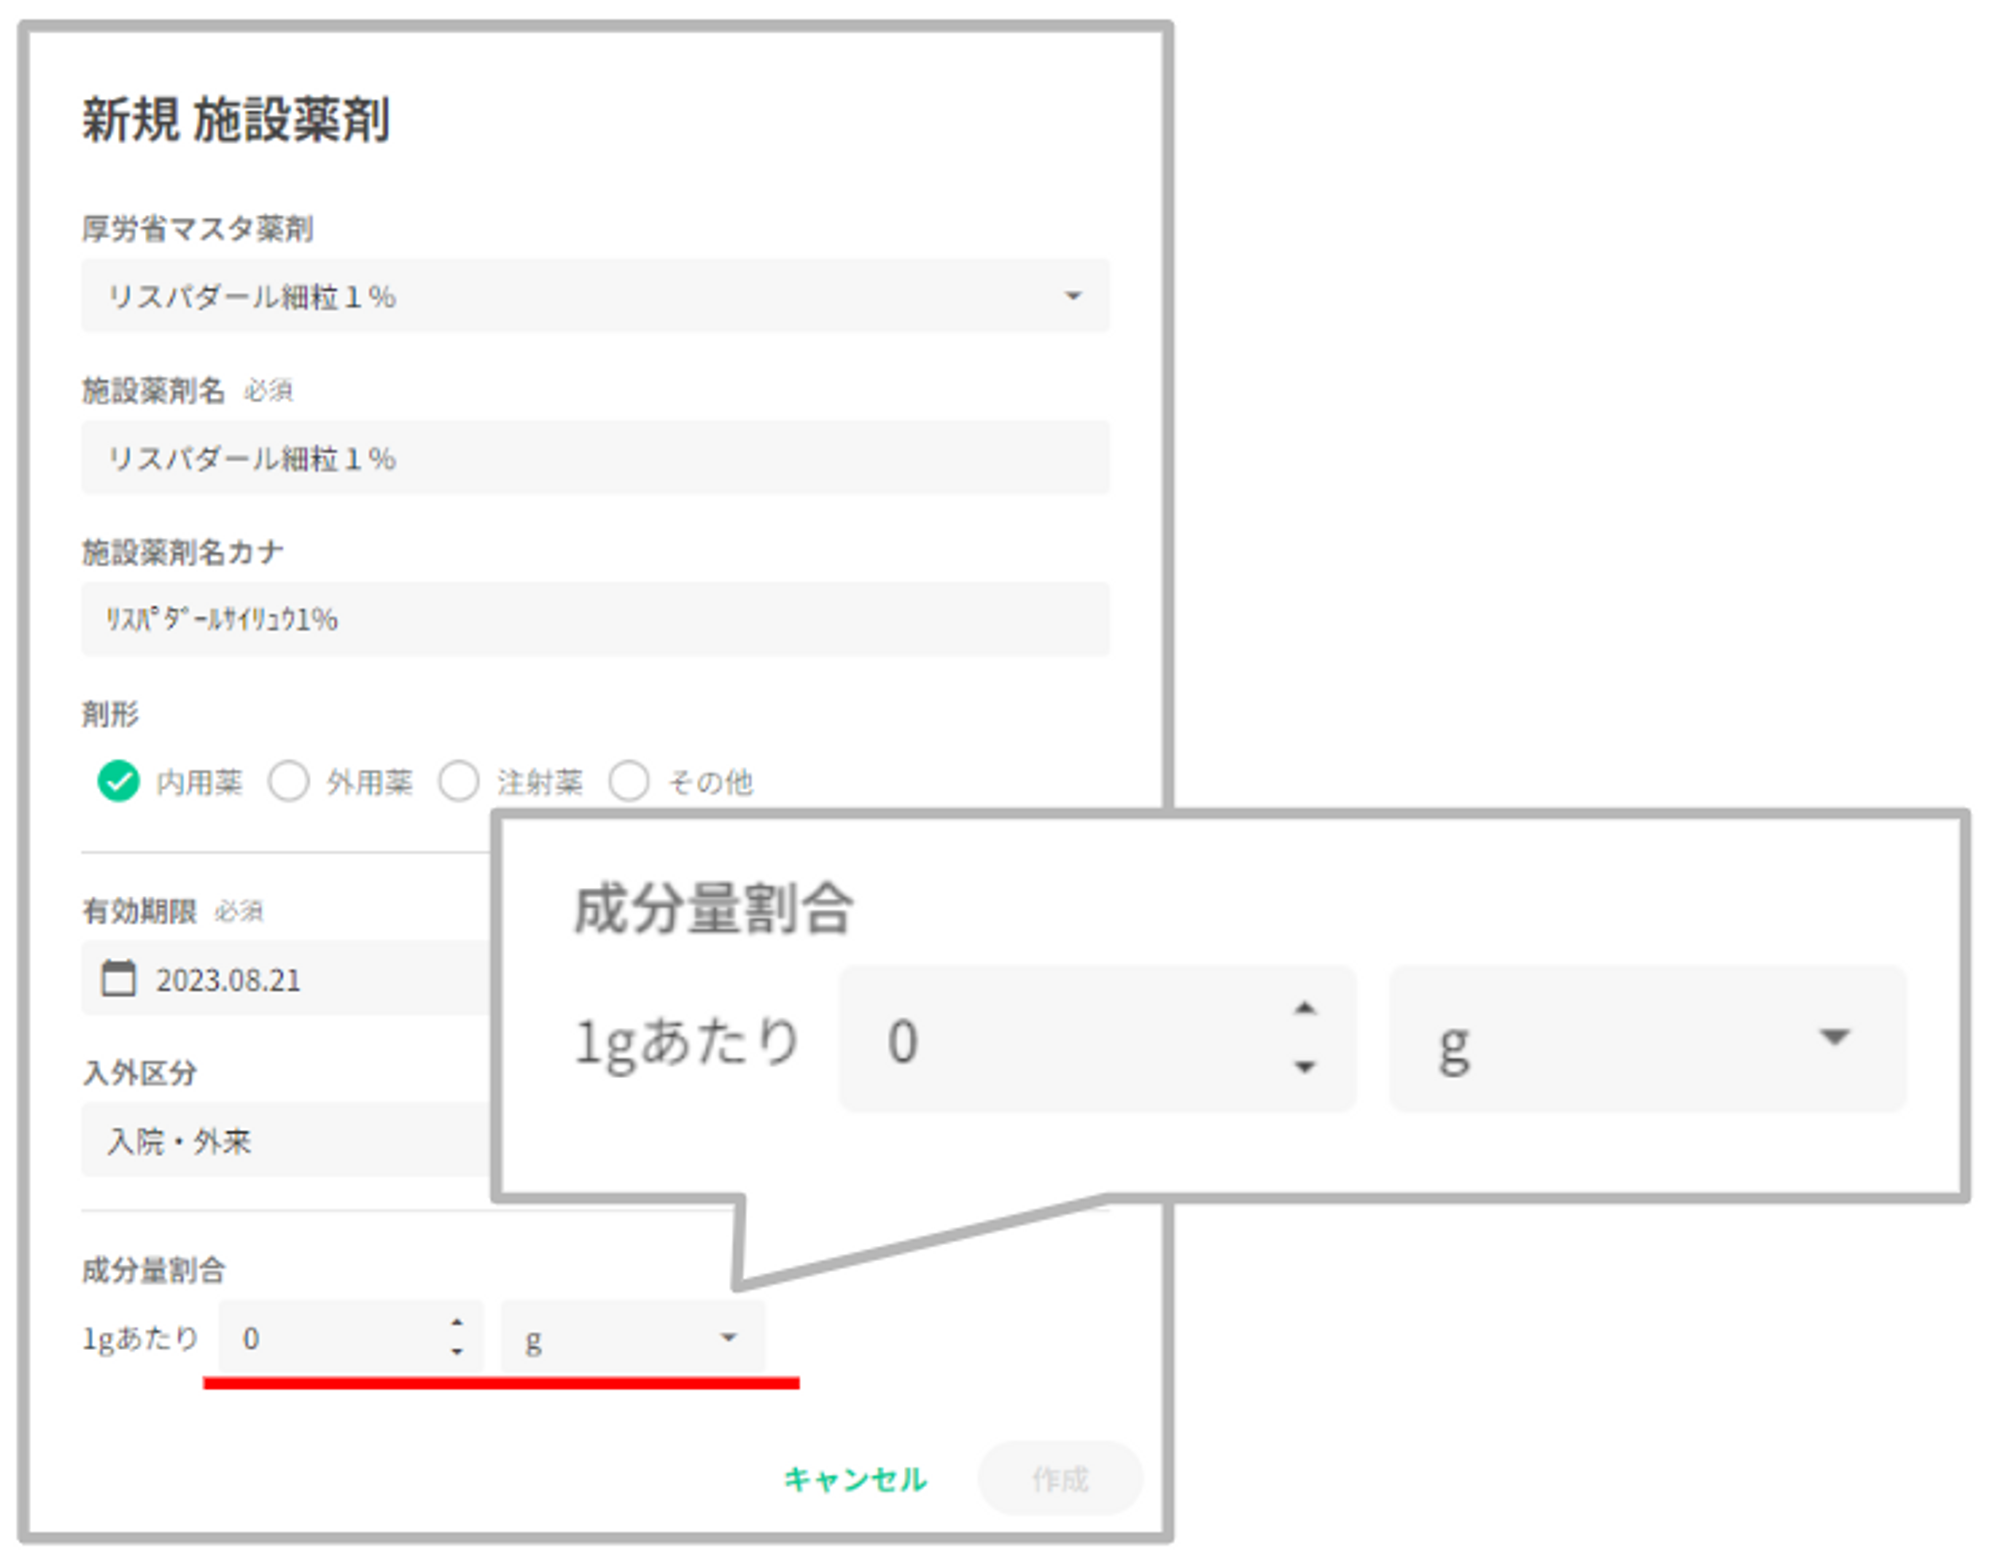Viewport: 2000px width, 1561px height.
Task: Select the 外用薬 radio button
Action: 289,781
